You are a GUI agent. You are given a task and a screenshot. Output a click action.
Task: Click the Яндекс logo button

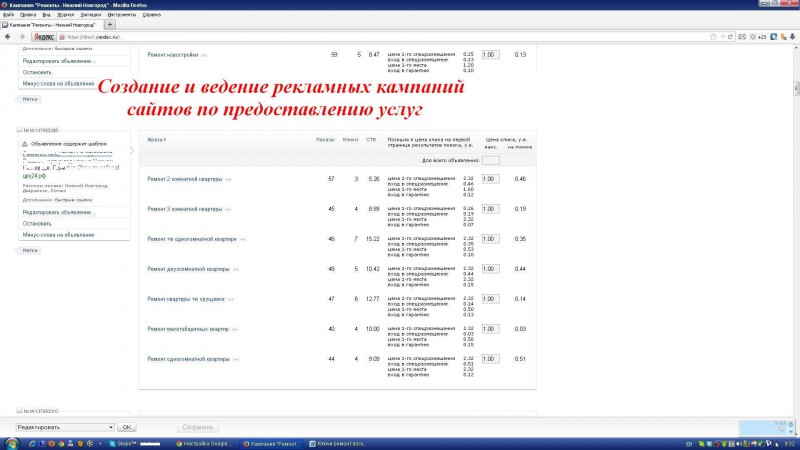(44, 37)
